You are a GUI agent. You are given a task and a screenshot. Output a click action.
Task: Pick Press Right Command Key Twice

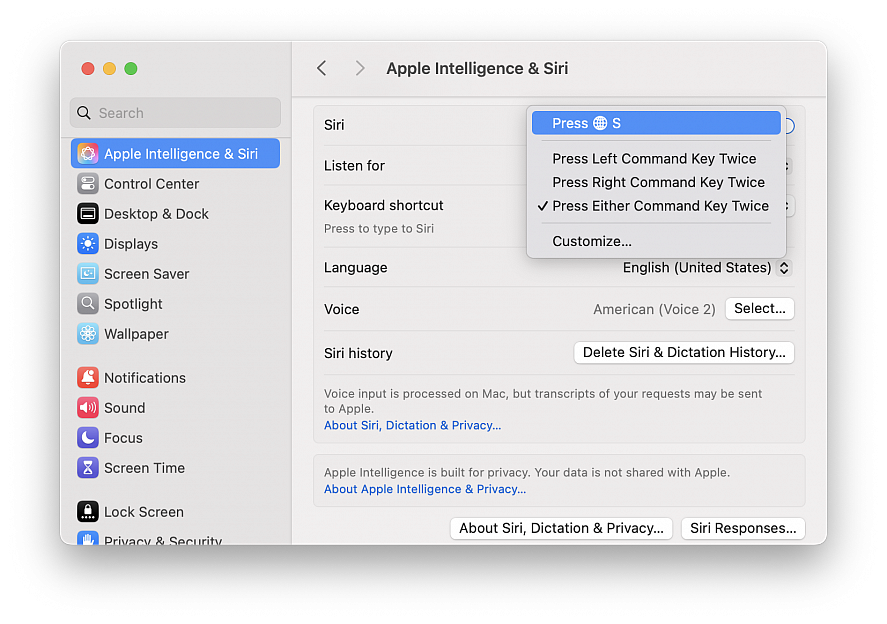658,183
